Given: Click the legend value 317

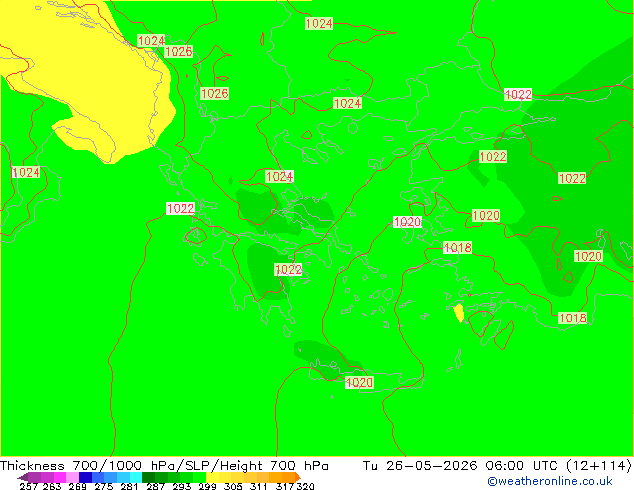Looking at the screenshot, I should (x=285, y=486).
